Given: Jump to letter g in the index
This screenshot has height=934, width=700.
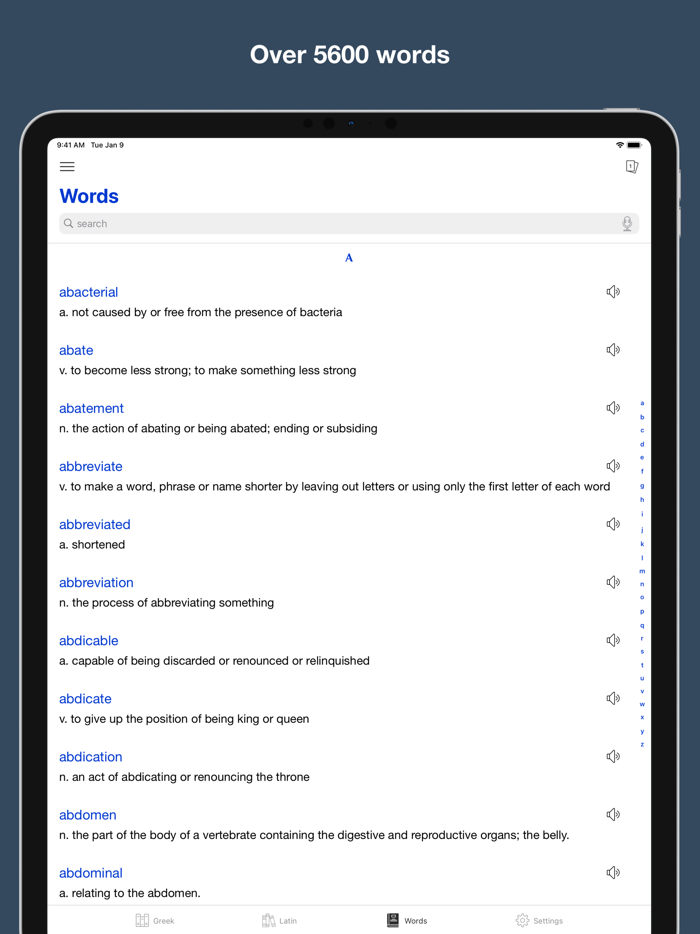Looking at the screenshot, I should pos(642,486).
